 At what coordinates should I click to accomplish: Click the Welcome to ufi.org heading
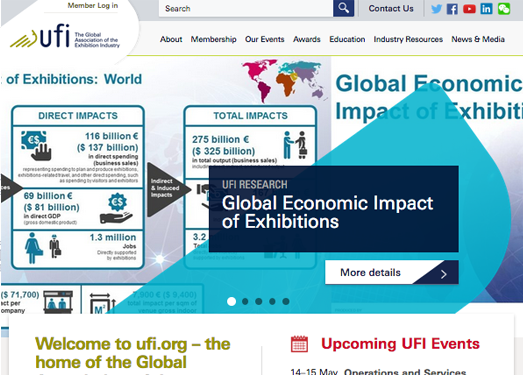pyautogui.click(x=133, y=353)
